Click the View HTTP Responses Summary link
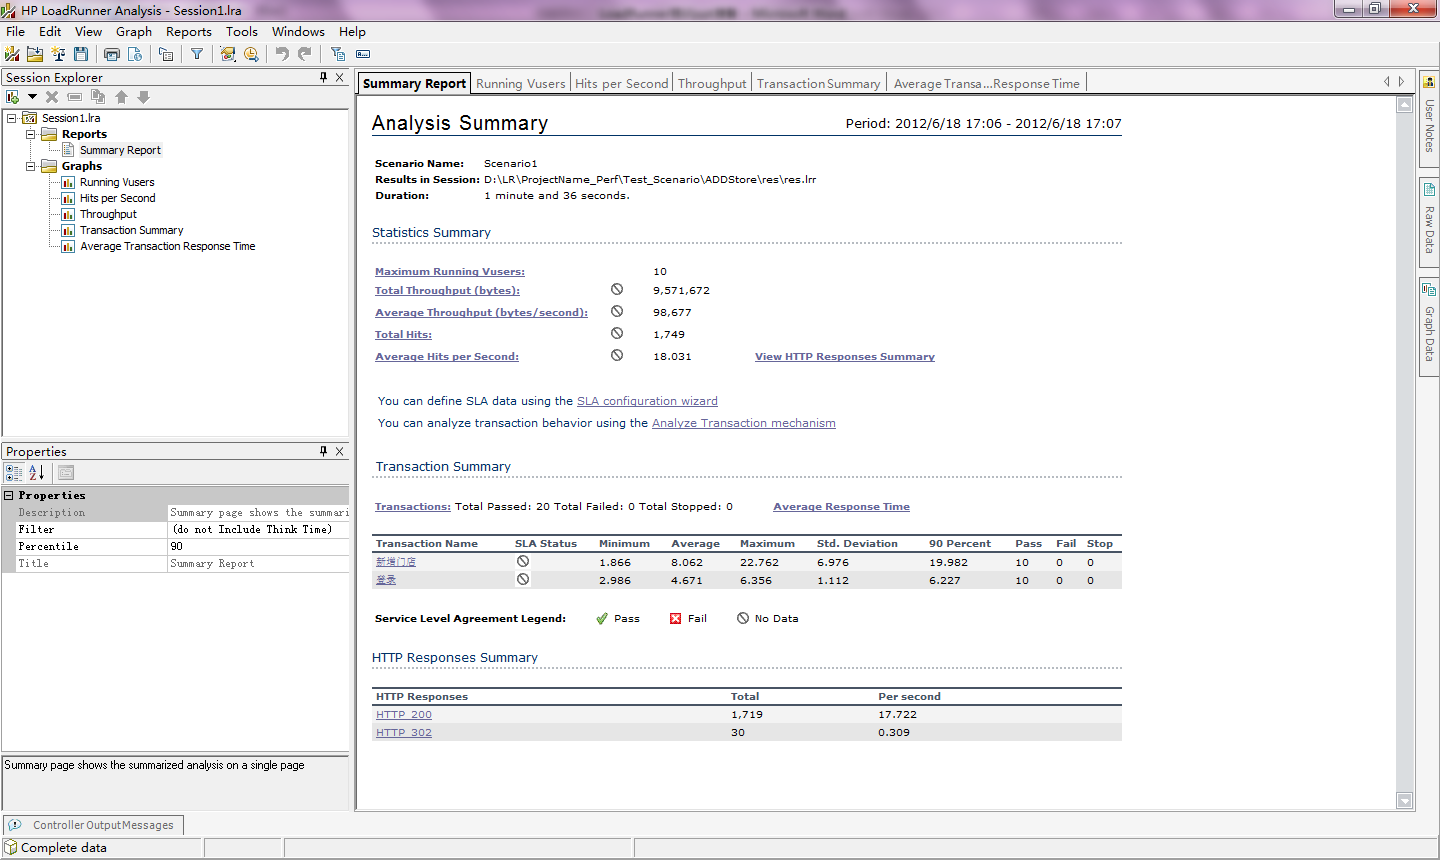Viewport: 1440px width, 860px height. (x=844, y=357)
